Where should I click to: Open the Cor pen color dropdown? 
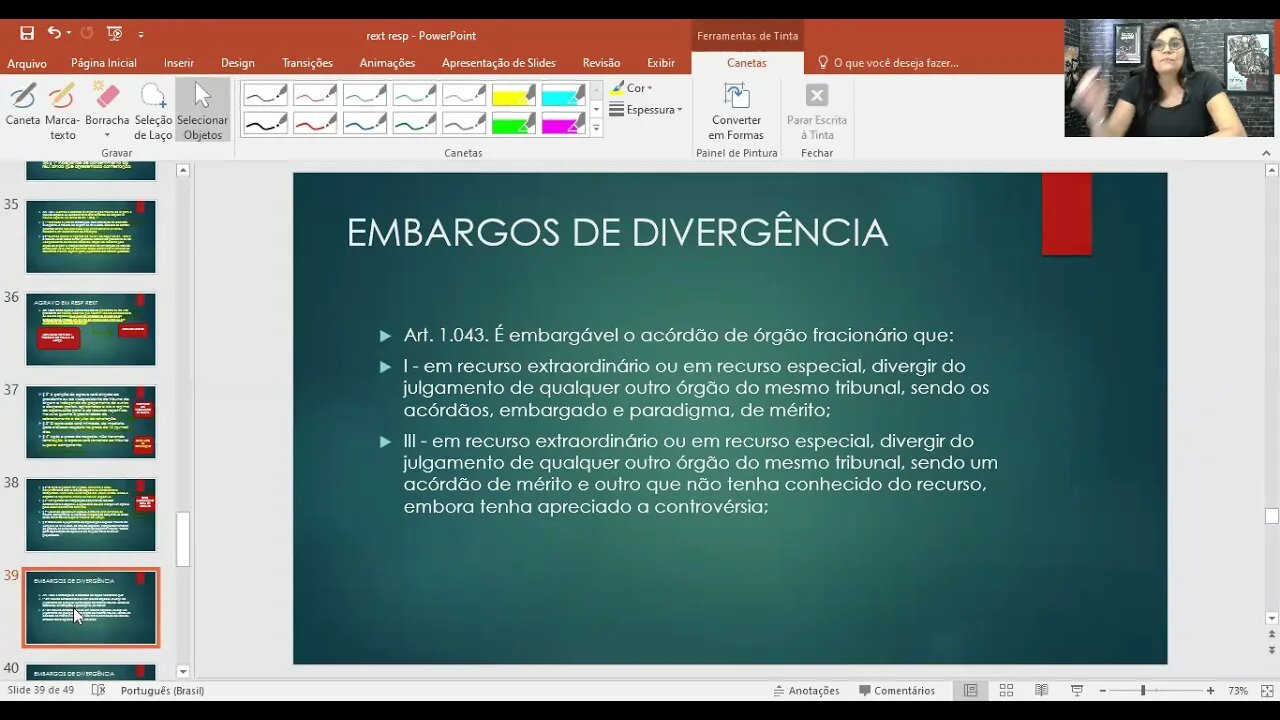pos(631,88)
